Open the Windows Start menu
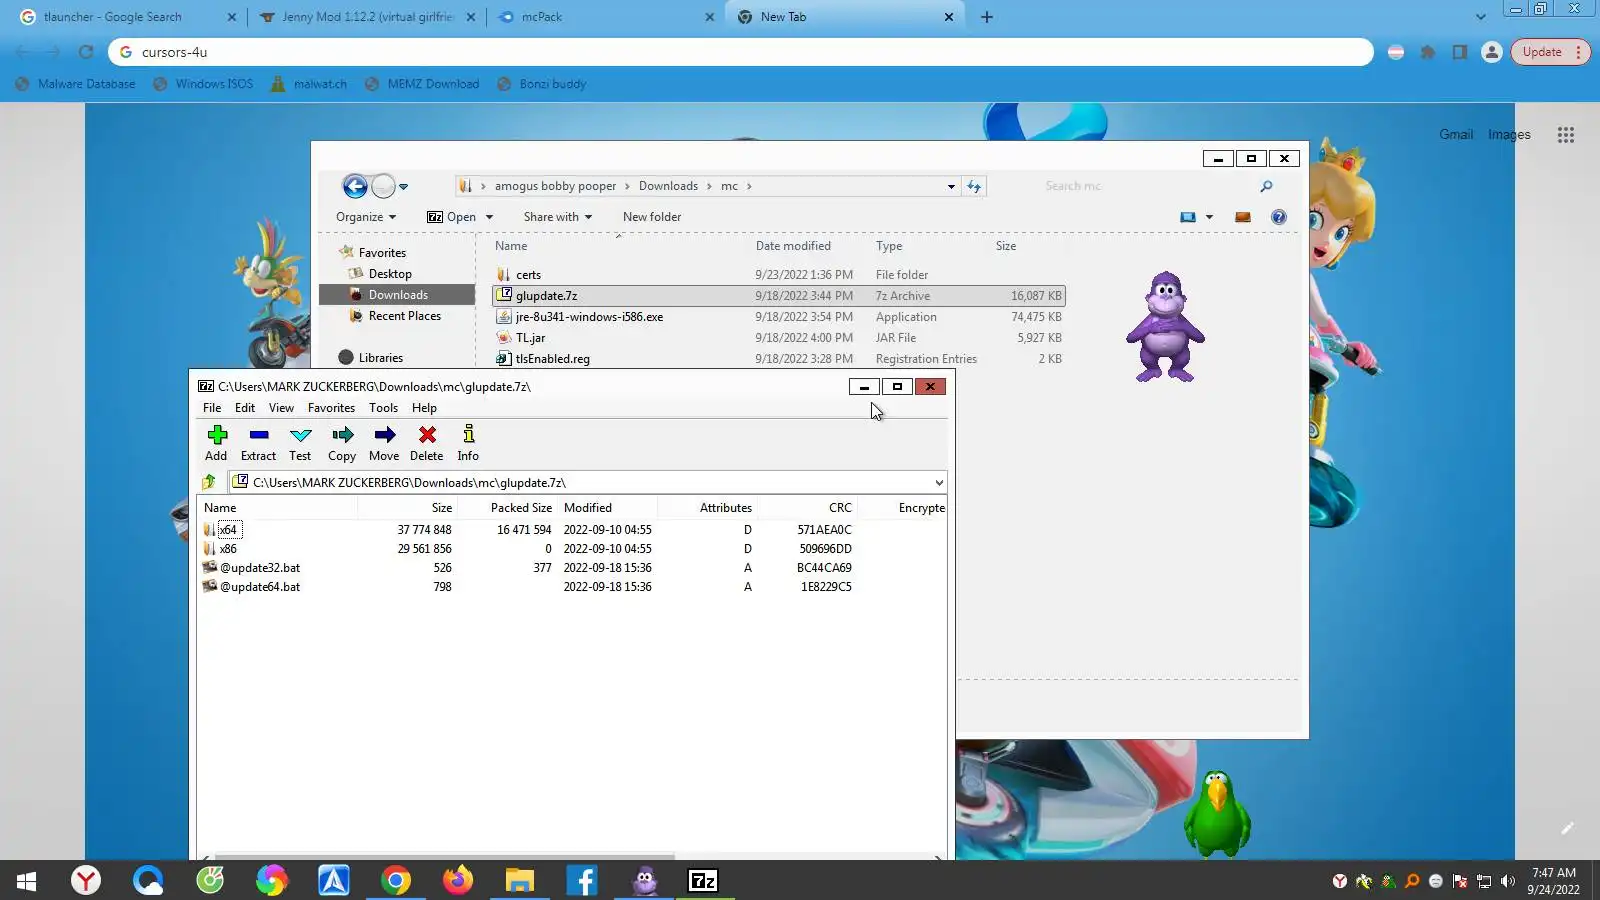 [27, 880]
